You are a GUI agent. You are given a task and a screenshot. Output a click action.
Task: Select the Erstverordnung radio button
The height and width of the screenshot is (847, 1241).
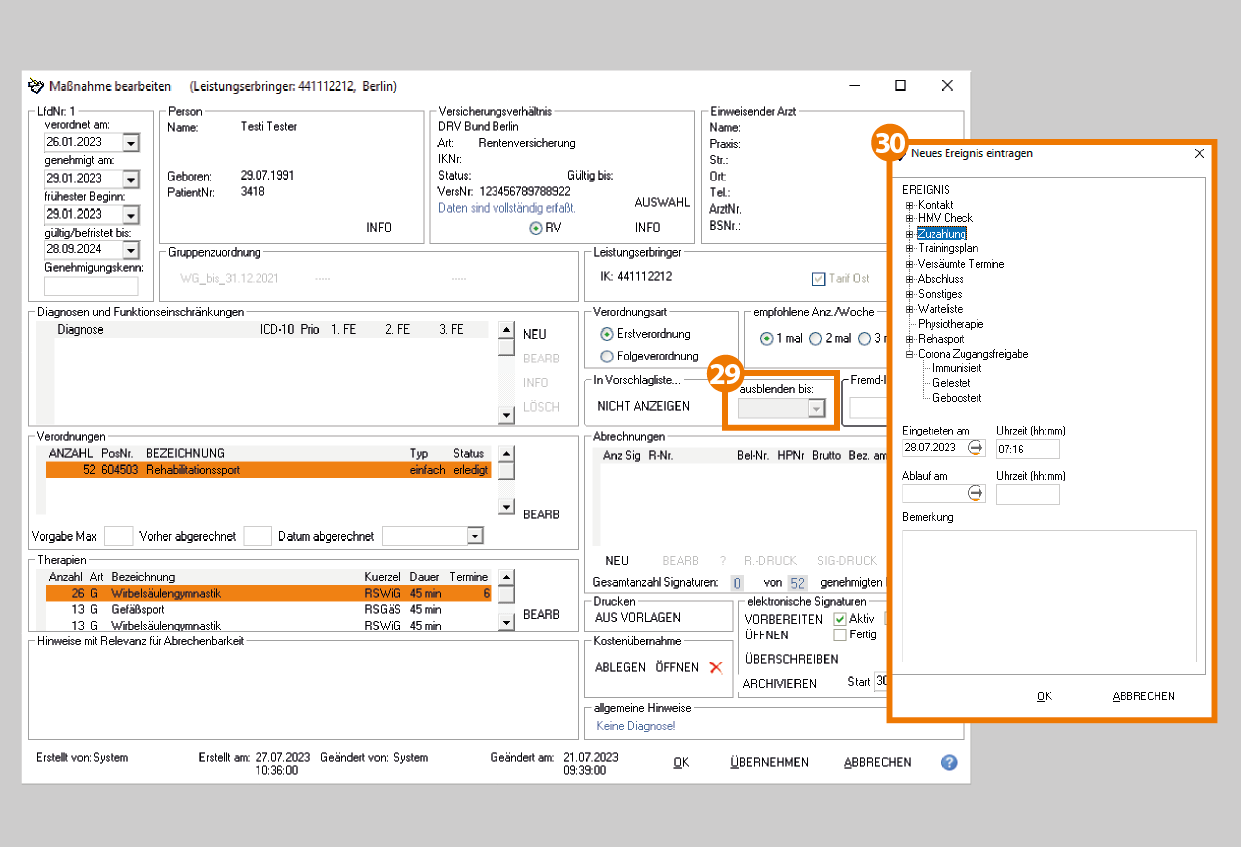pos(606,334)
